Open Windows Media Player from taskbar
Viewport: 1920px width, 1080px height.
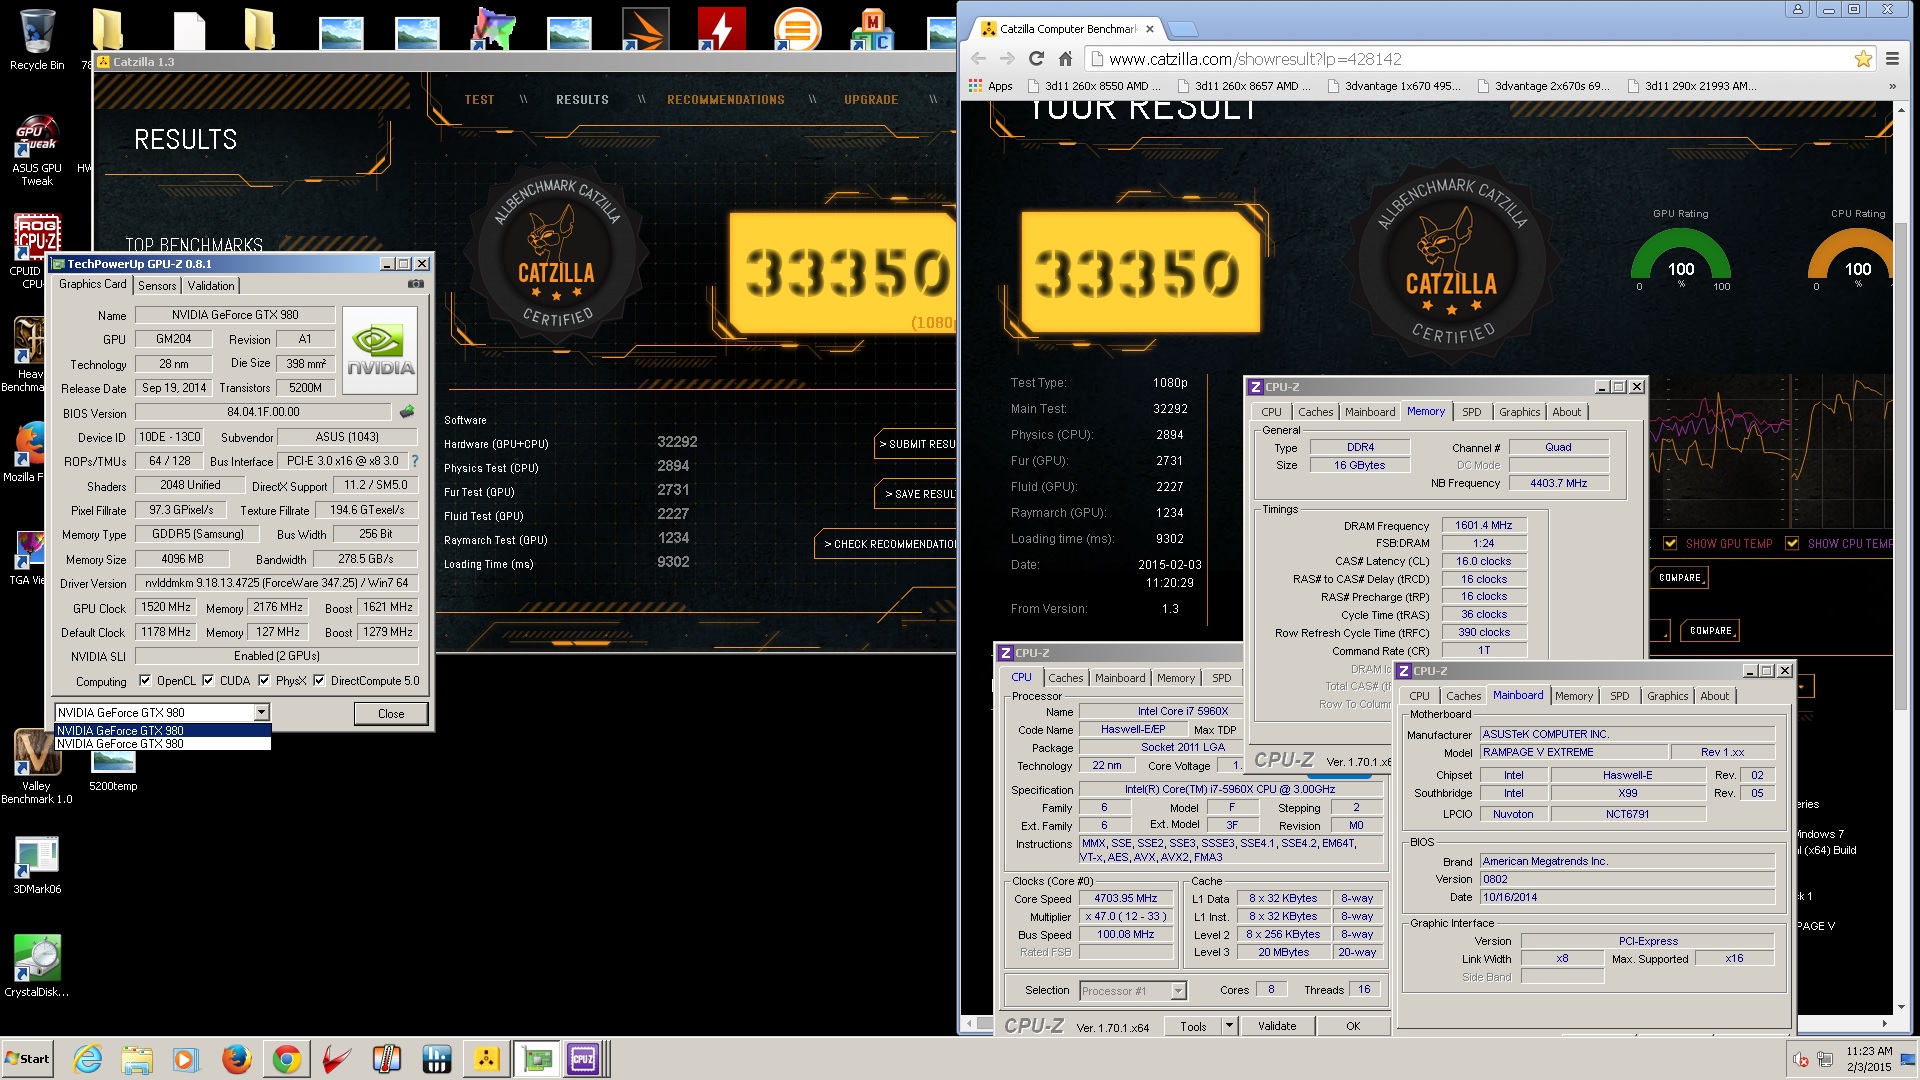pos(186,1059)
